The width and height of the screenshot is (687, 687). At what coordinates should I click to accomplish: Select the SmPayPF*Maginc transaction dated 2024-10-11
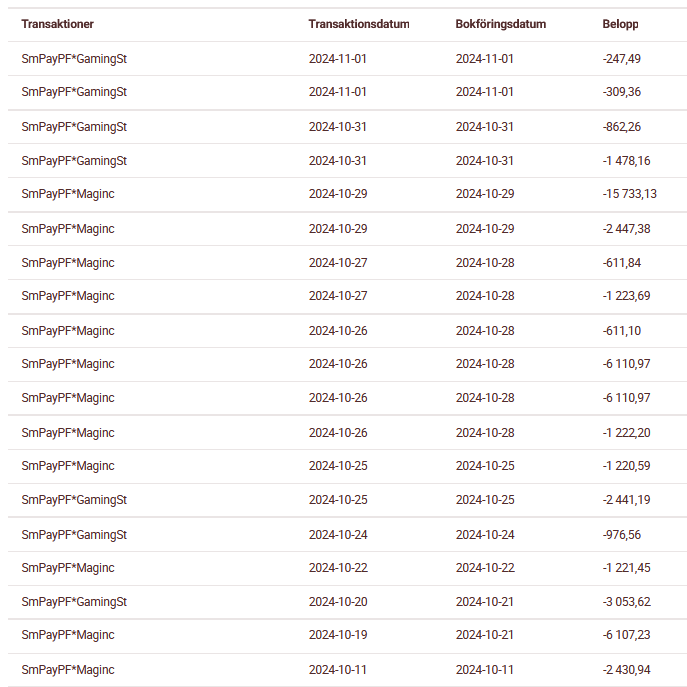(68, 670)
